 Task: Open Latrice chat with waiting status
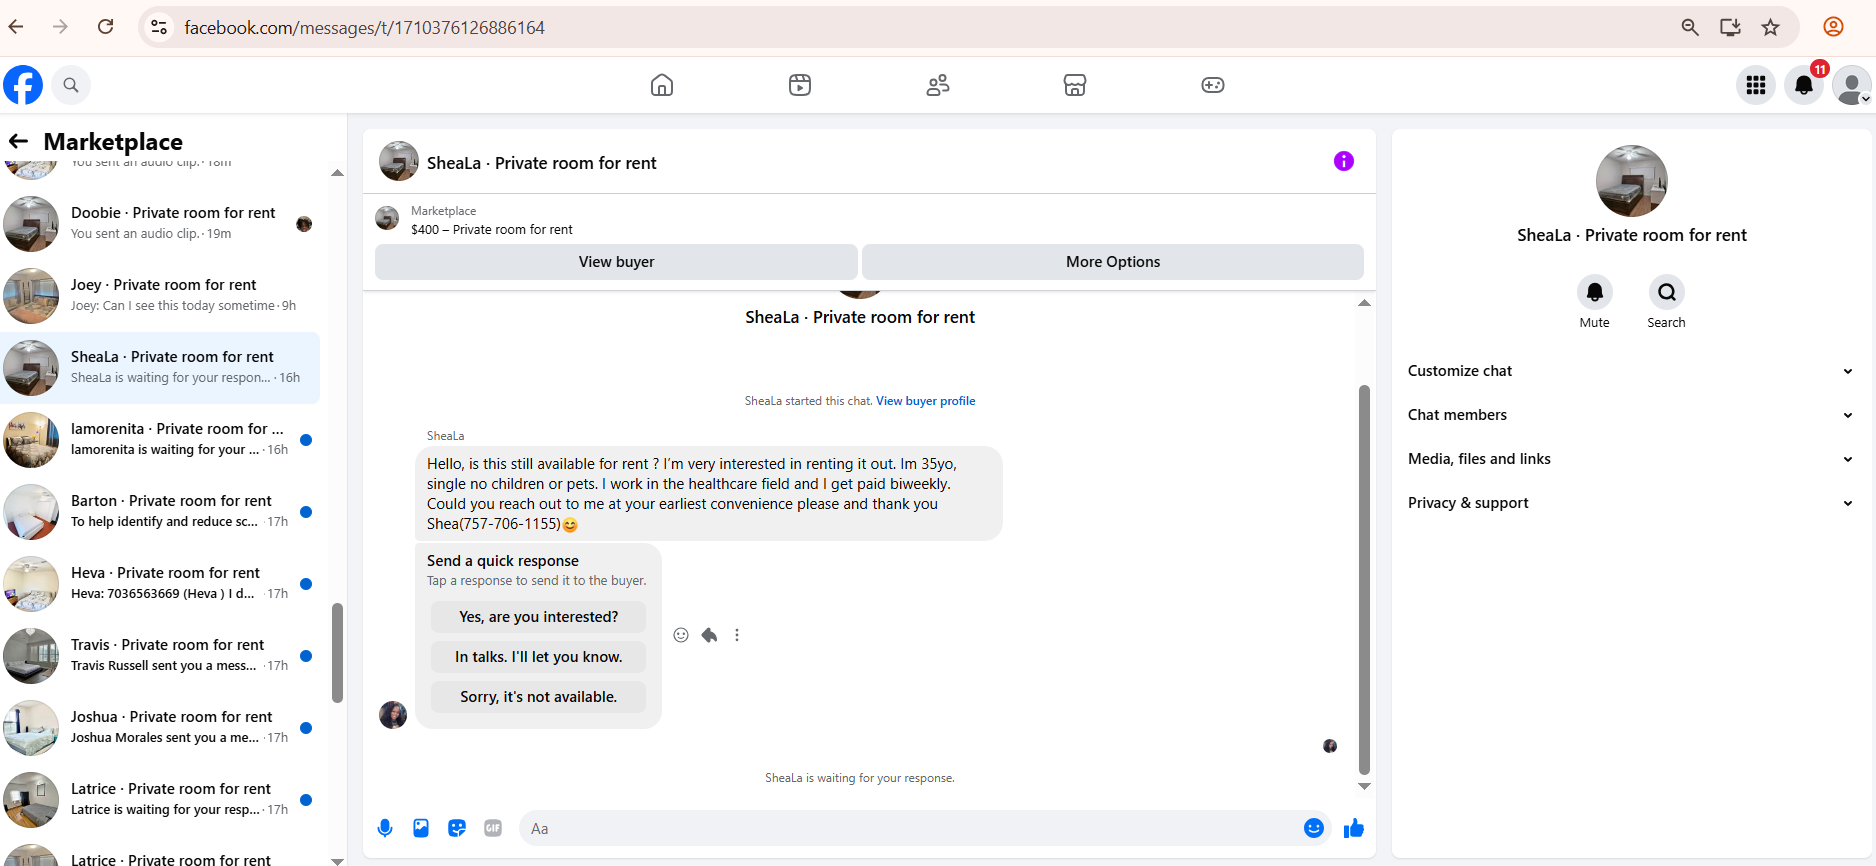tap(160, 800)
